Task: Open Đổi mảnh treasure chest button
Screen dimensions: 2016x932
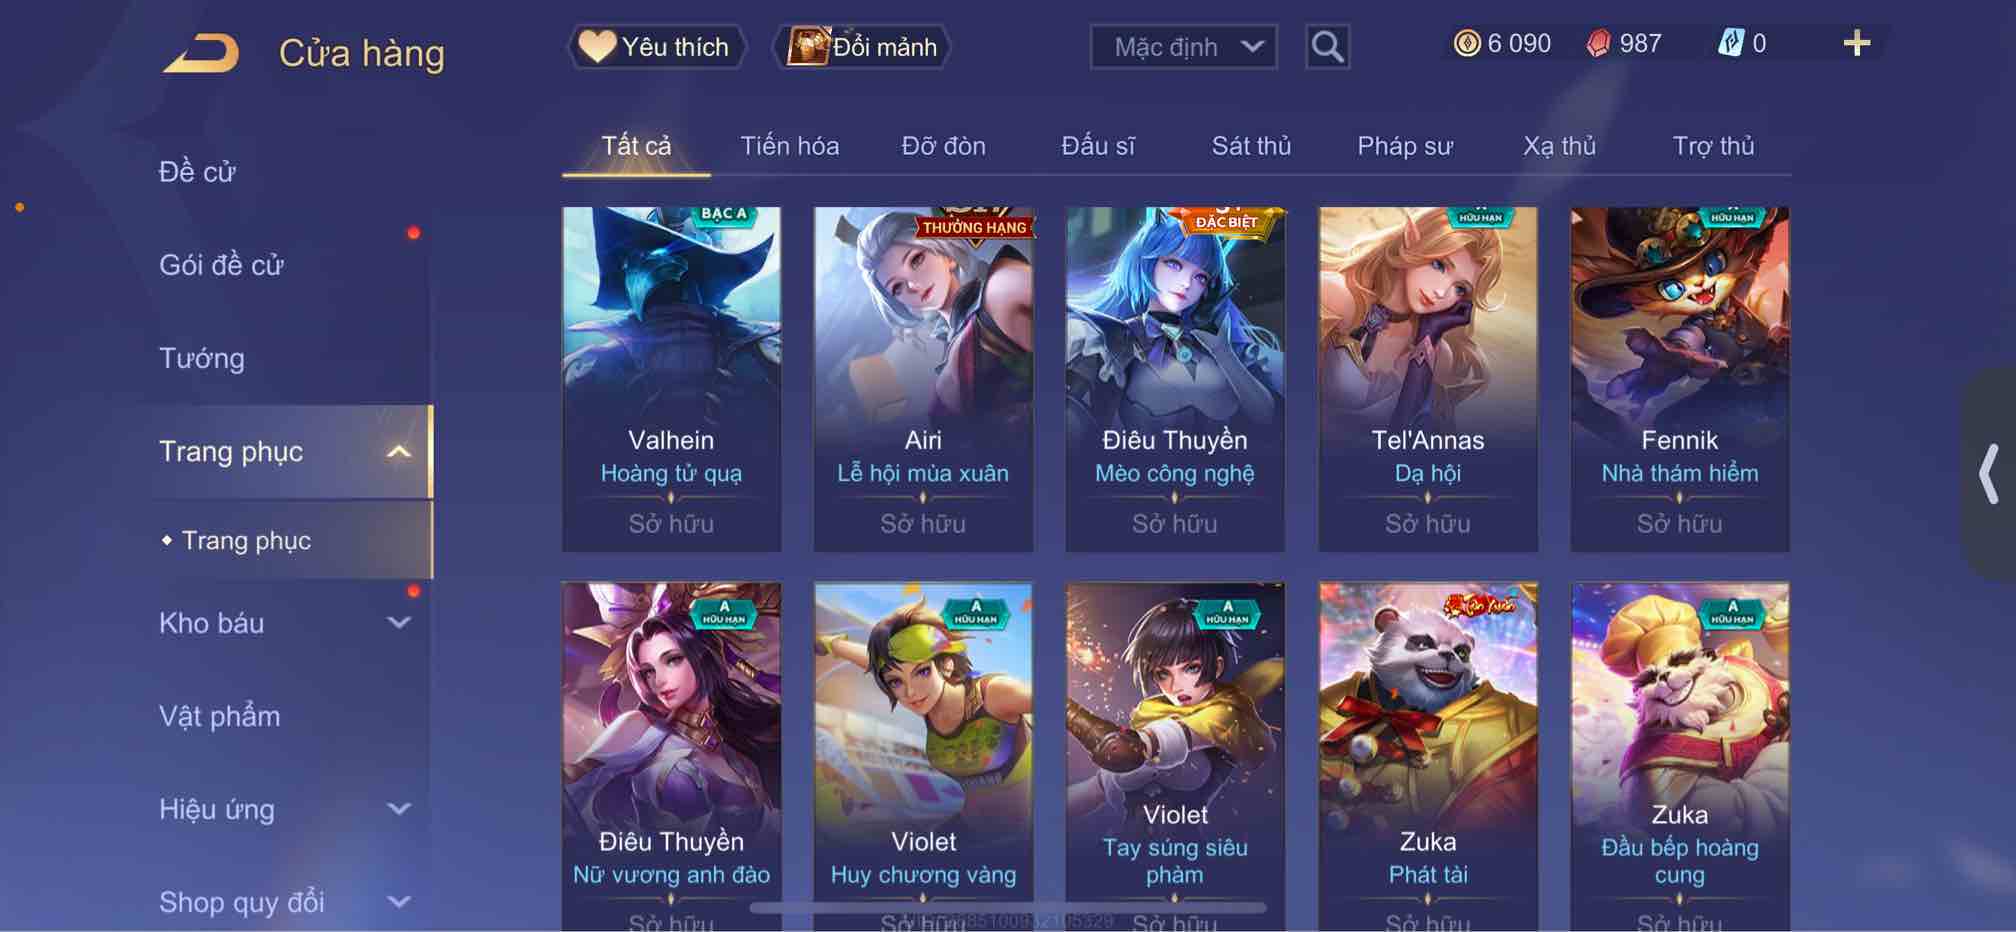Action: pos(862,47)
